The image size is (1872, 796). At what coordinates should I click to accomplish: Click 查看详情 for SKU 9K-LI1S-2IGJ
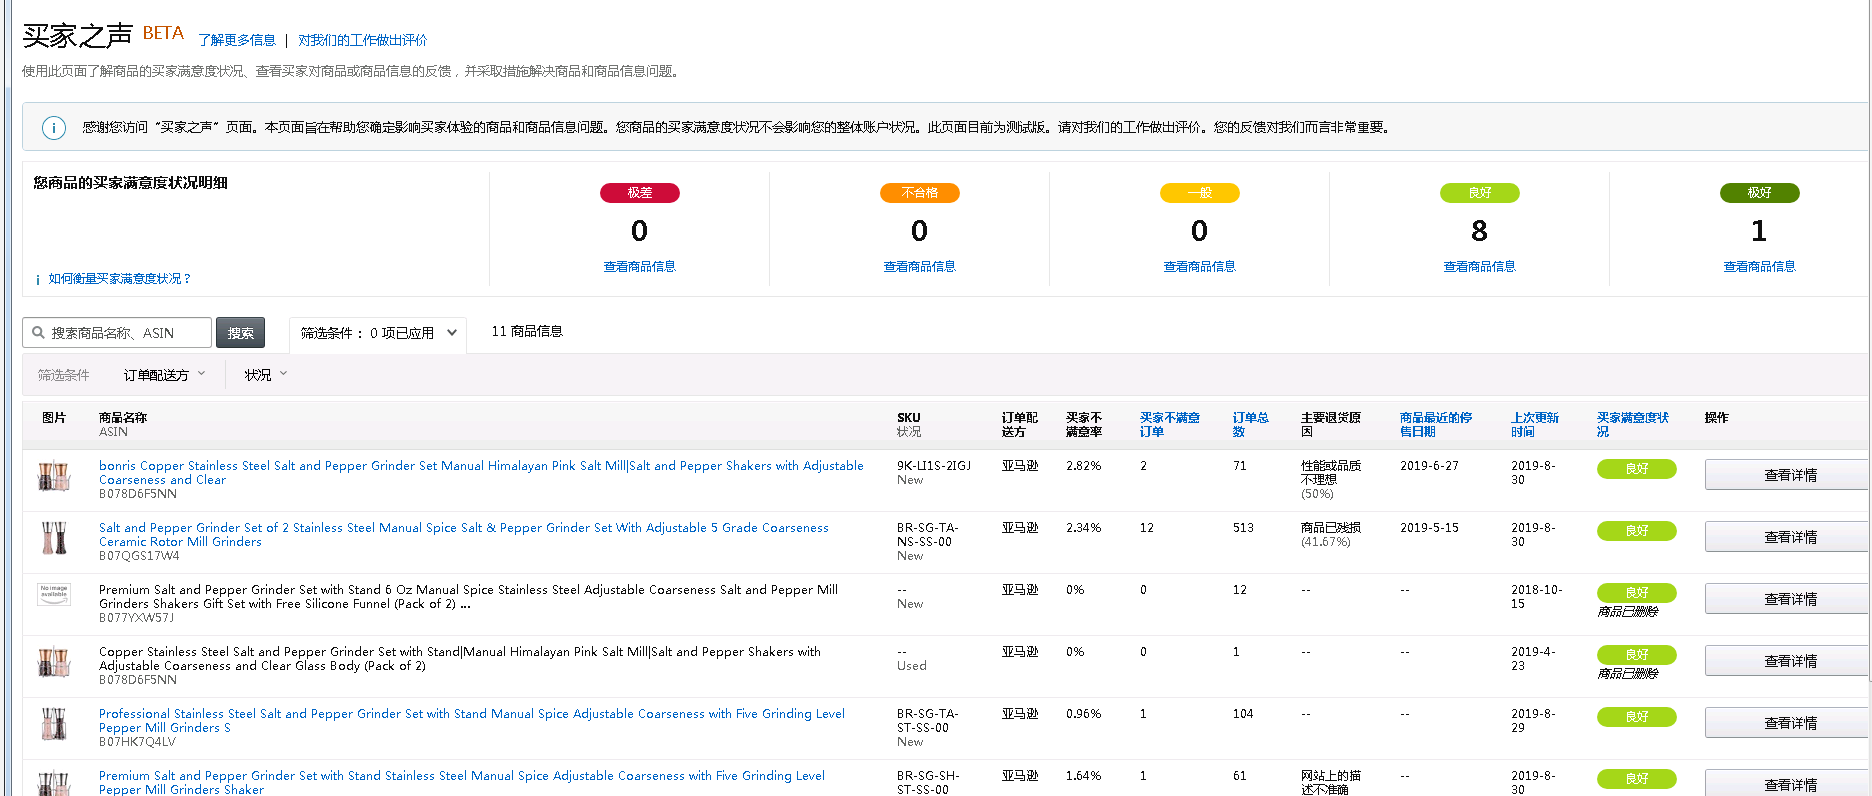(x=1789, y=475)
